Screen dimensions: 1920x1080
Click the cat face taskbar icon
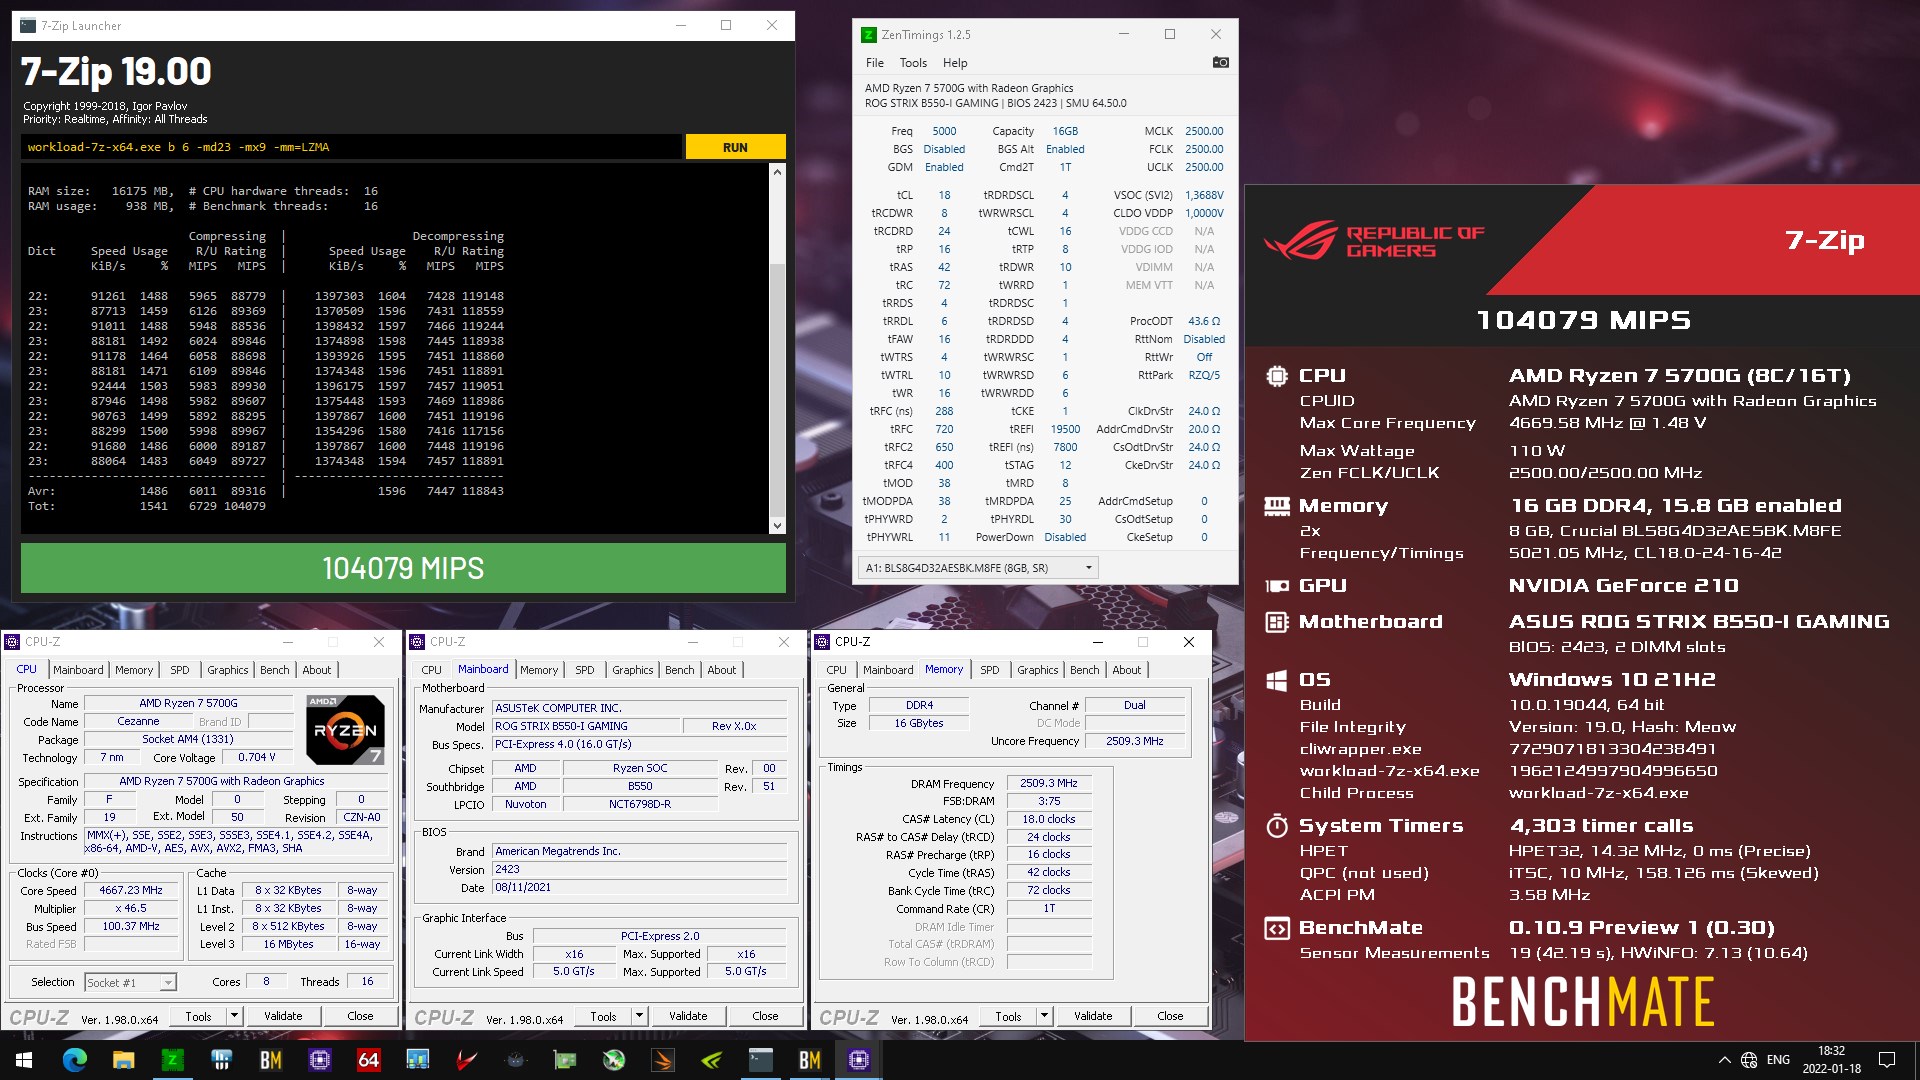[x=515, y=1060]
